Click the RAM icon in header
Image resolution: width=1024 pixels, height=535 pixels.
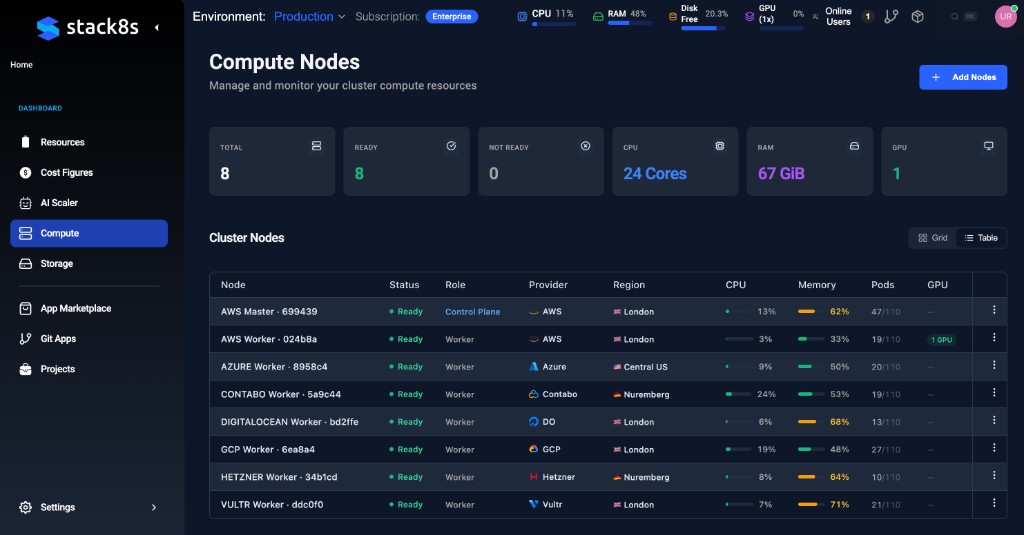598,17
